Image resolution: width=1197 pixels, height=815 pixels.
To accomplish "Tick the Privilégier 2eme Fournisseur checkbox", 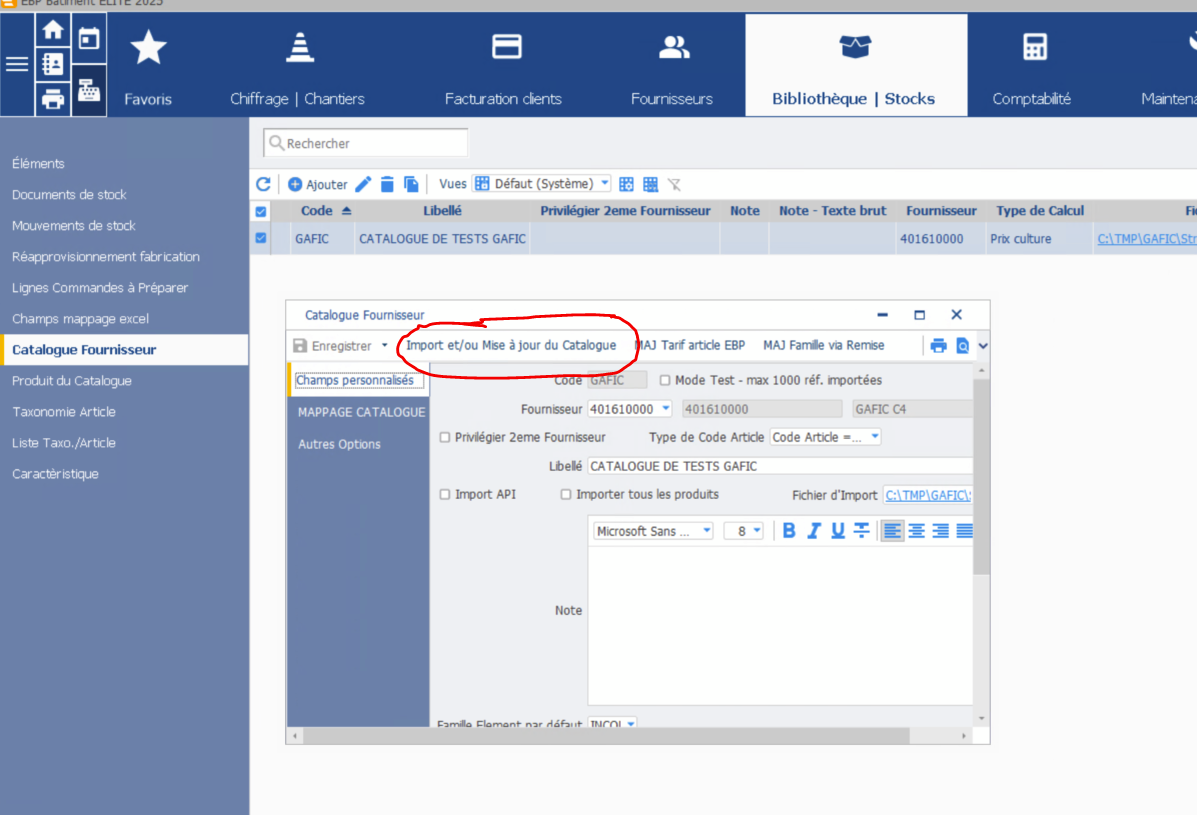I will [445, 437].
